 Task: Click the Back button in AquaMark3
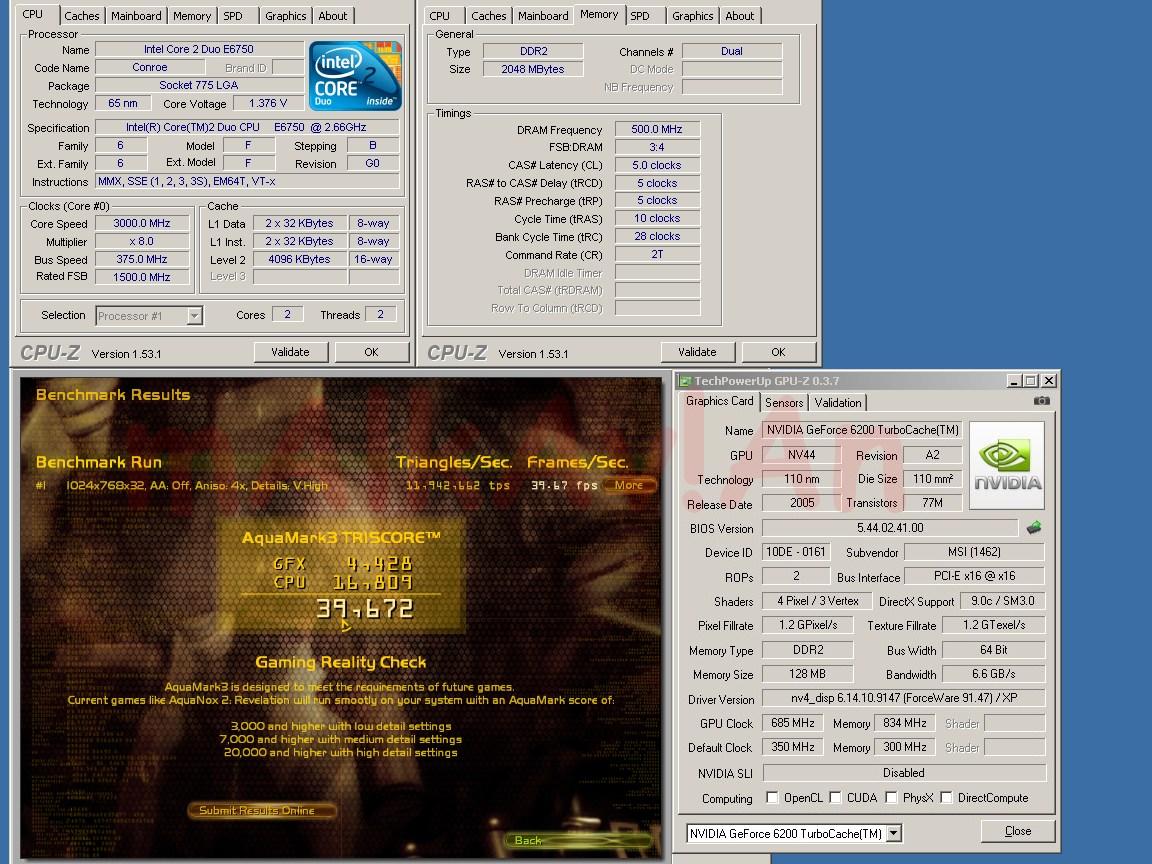click(577, 840)
